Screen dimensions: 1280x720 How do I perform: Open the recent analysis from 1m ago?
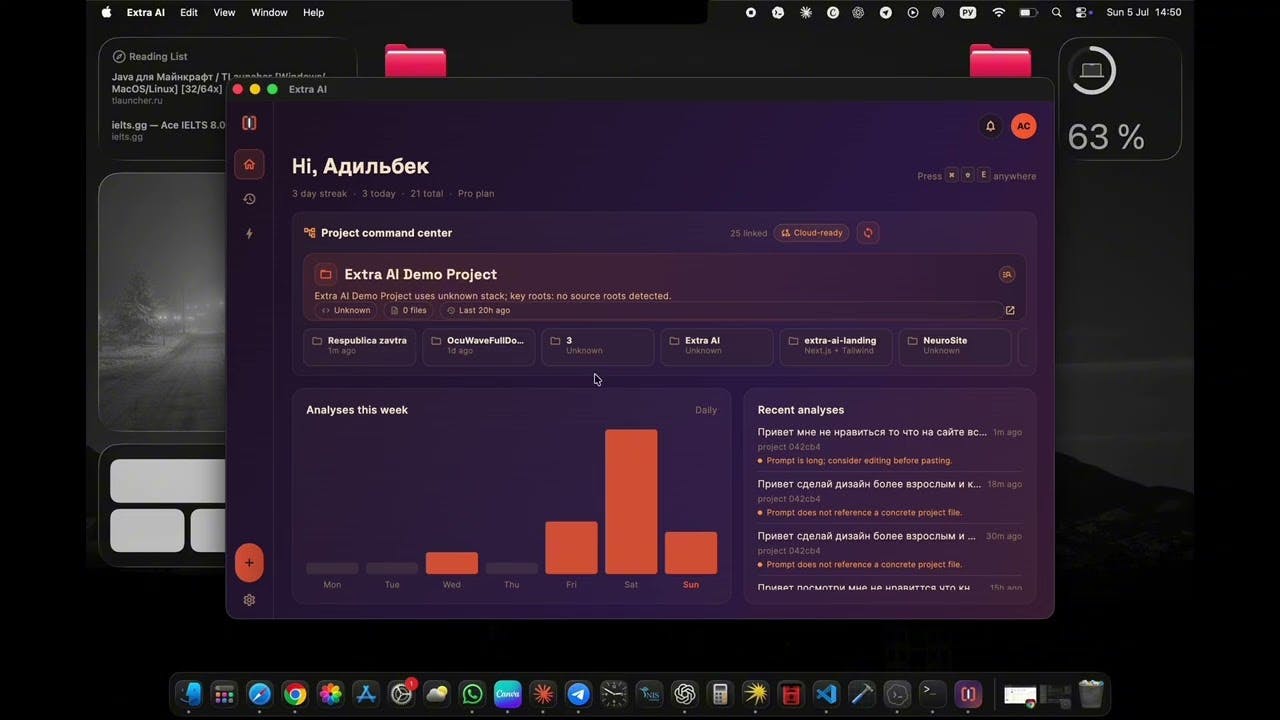(x=890, y=446)
